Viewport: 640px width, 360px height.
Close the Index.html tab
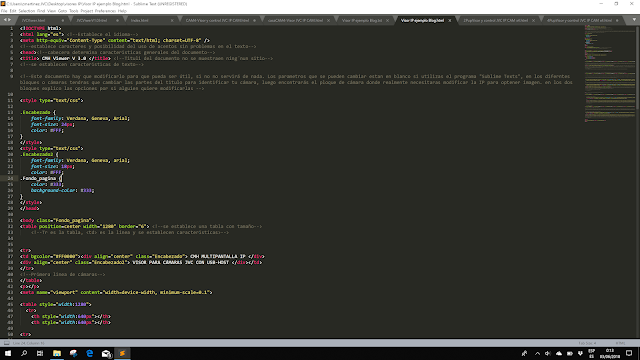point(172,20)
